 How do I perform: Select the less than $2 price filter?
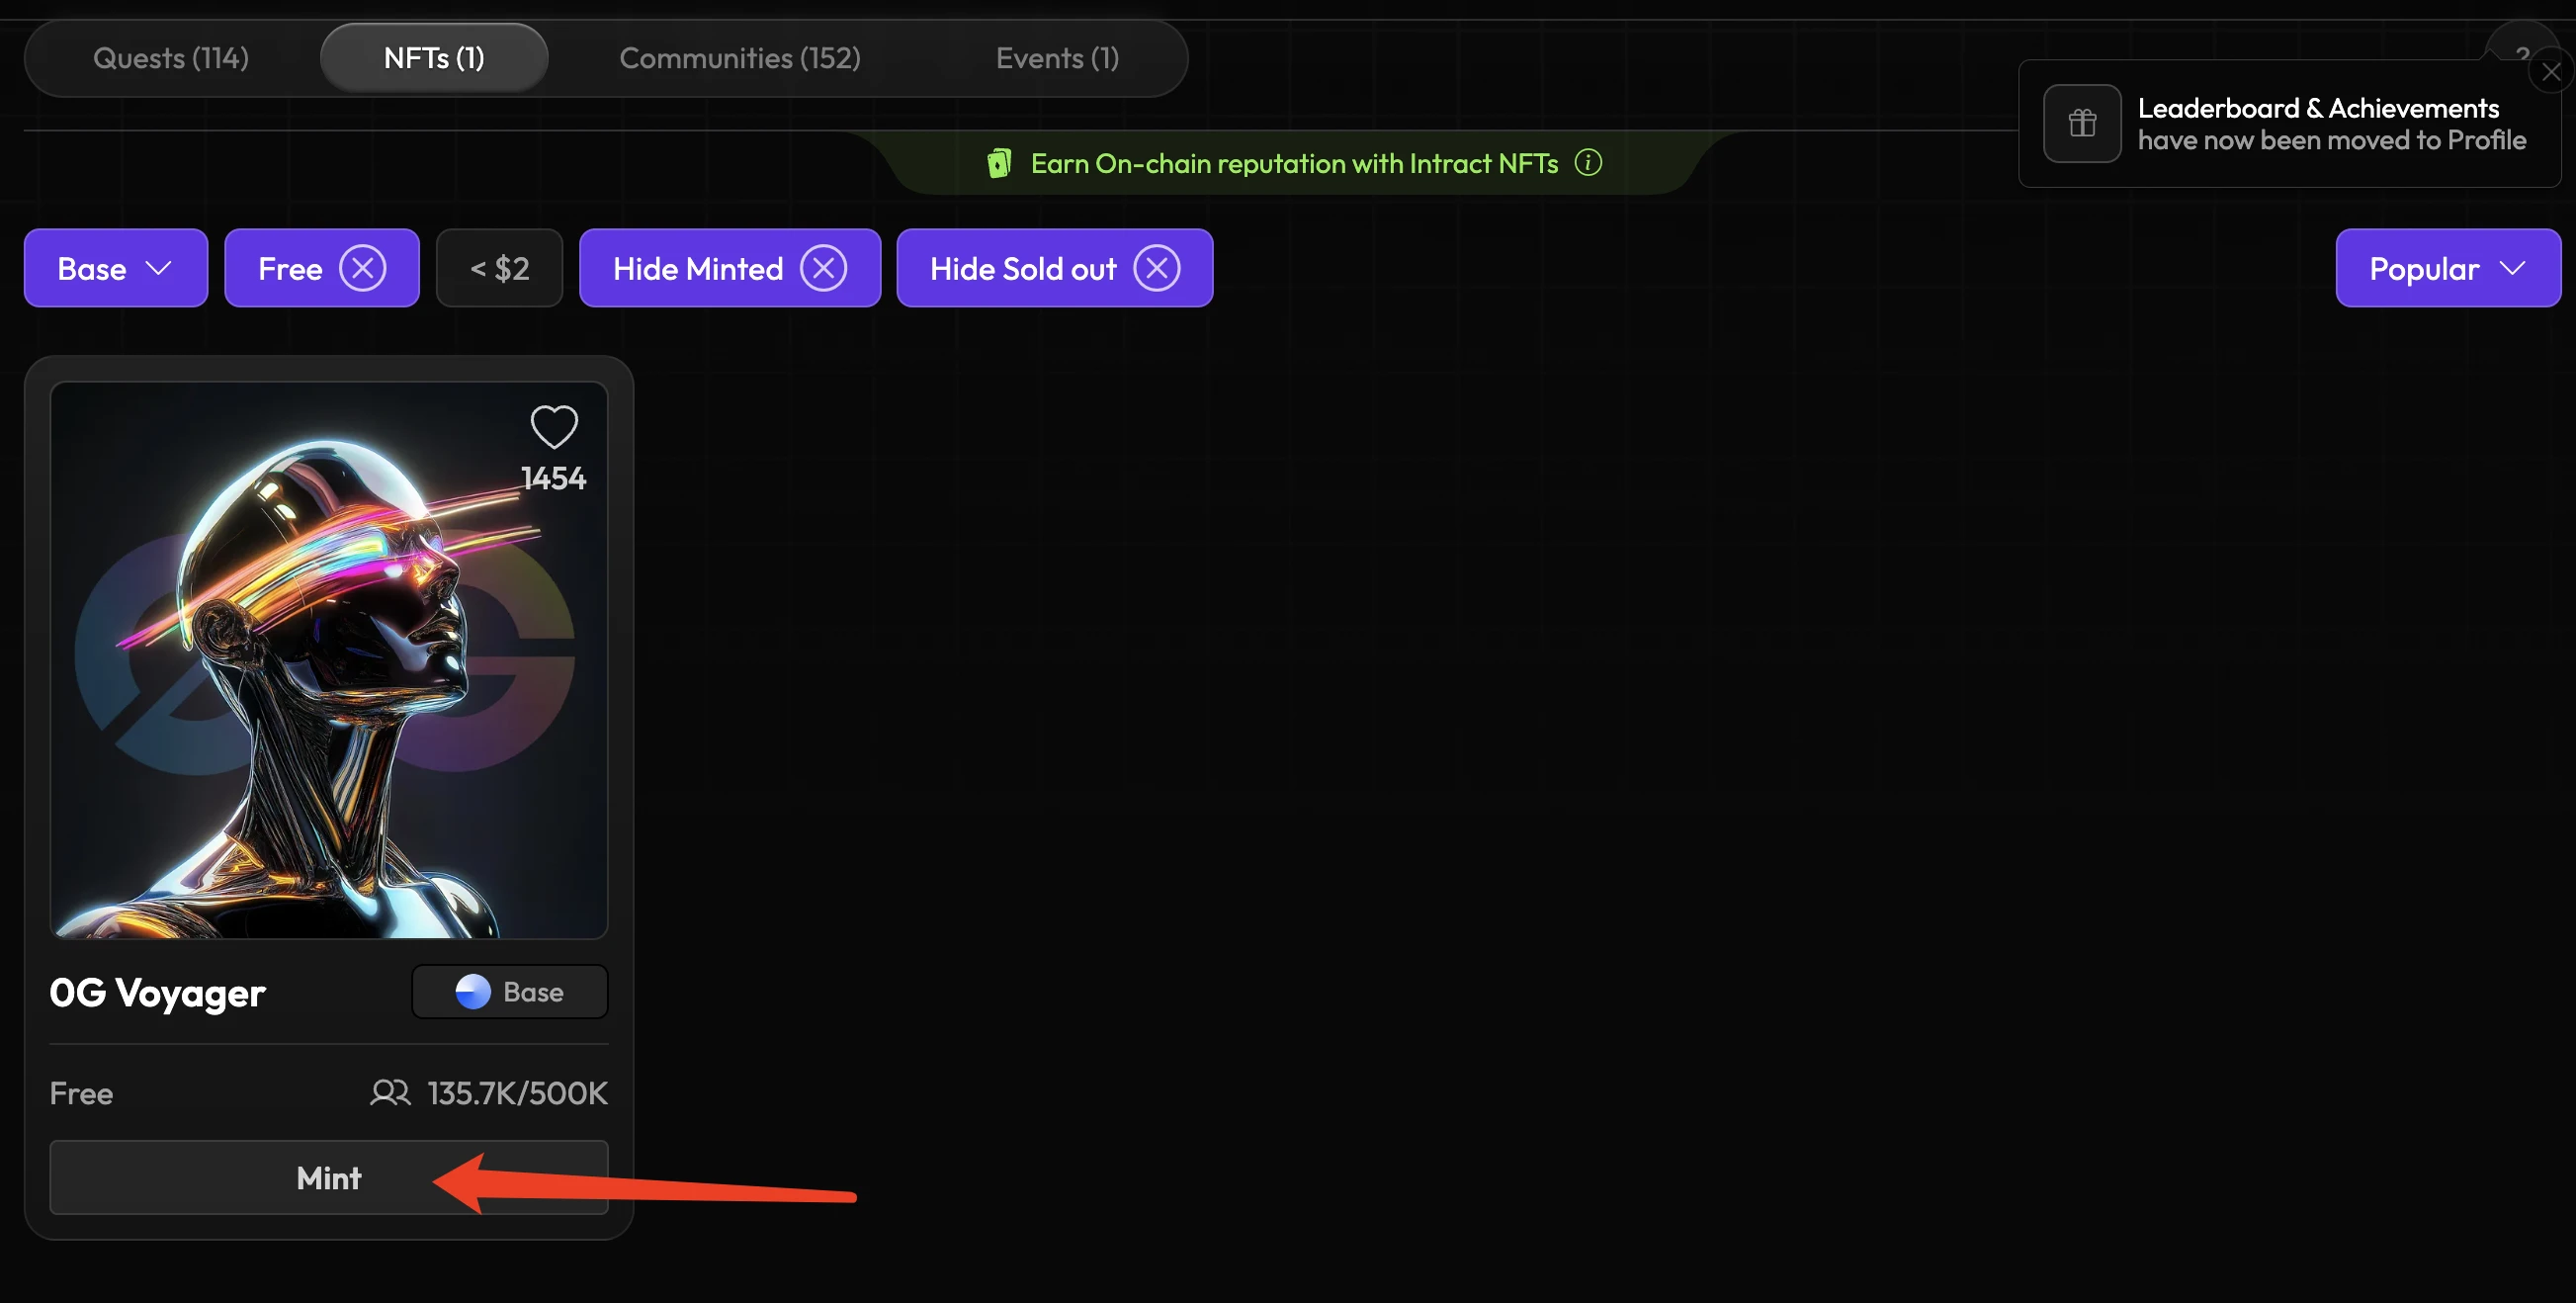coord(500,266)
